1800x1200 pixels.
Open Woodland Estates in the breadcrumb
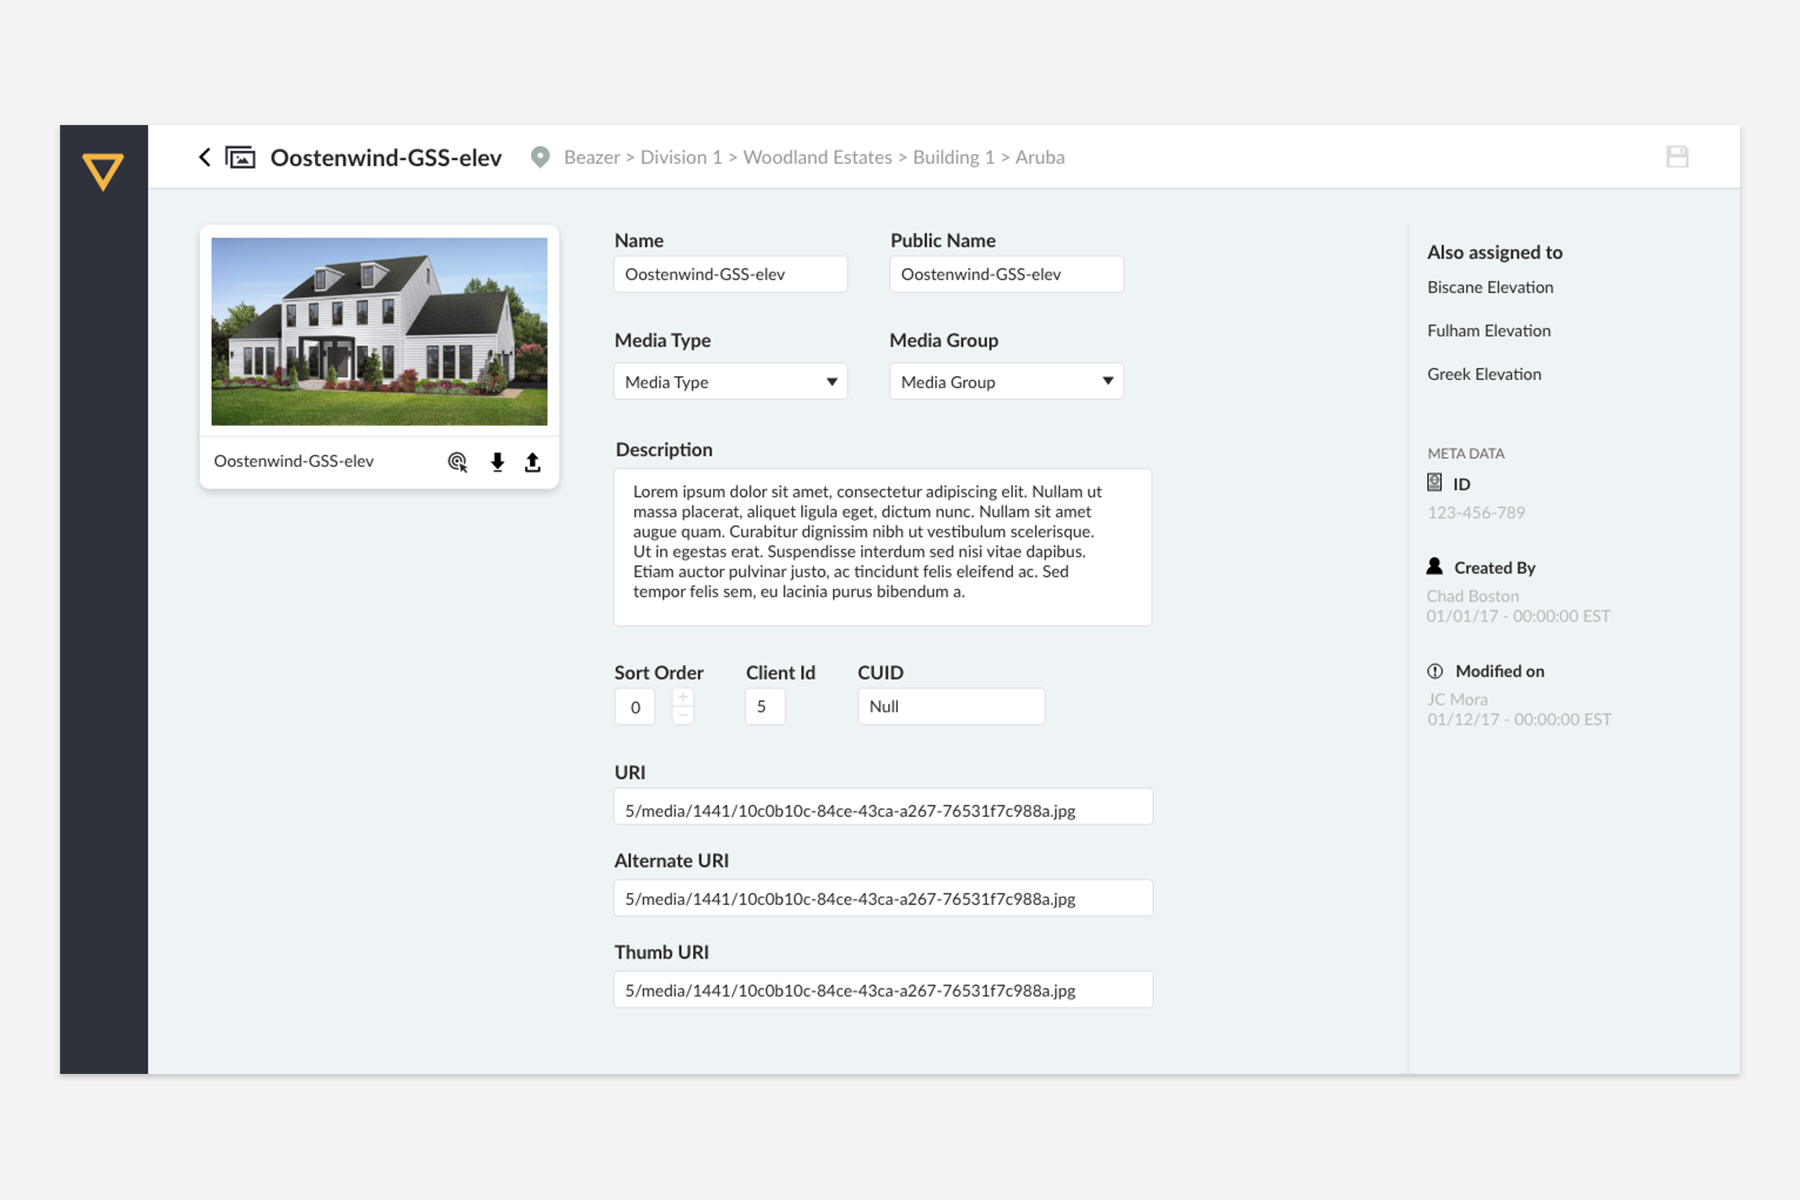[817, 157]
